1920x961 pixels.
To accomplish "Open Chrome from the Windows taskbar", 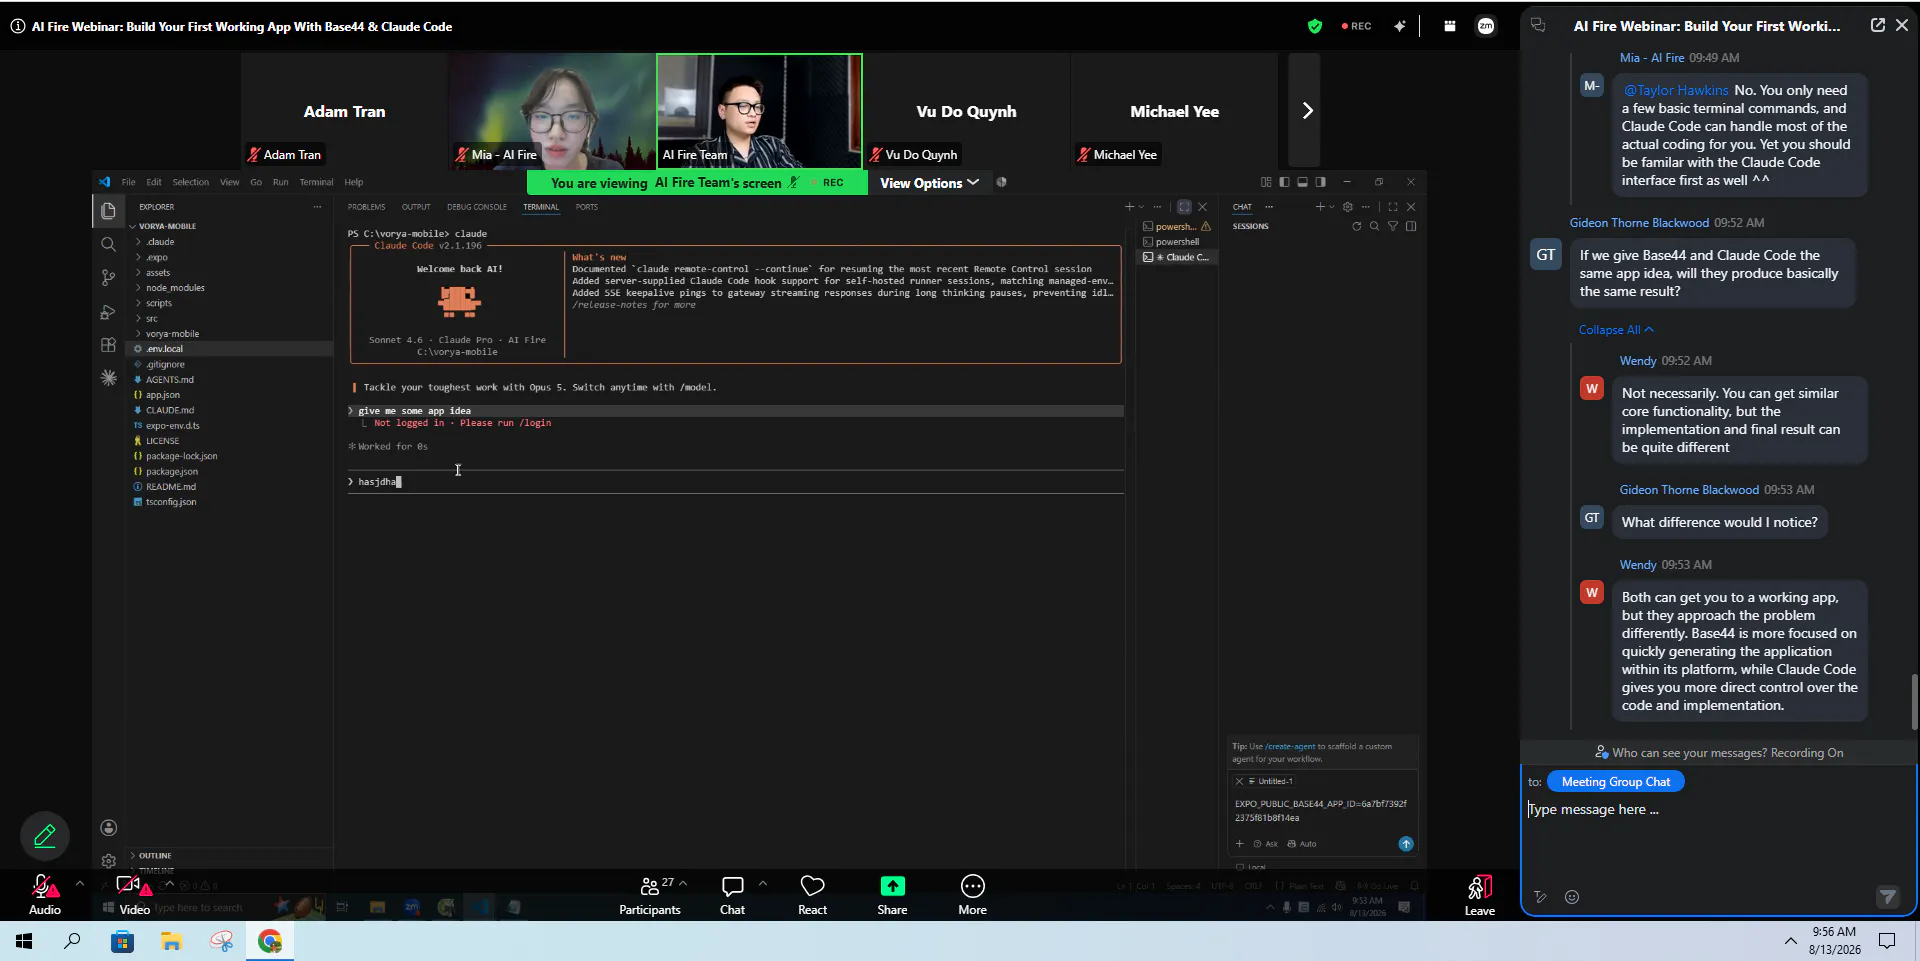I will pos(270,941).
